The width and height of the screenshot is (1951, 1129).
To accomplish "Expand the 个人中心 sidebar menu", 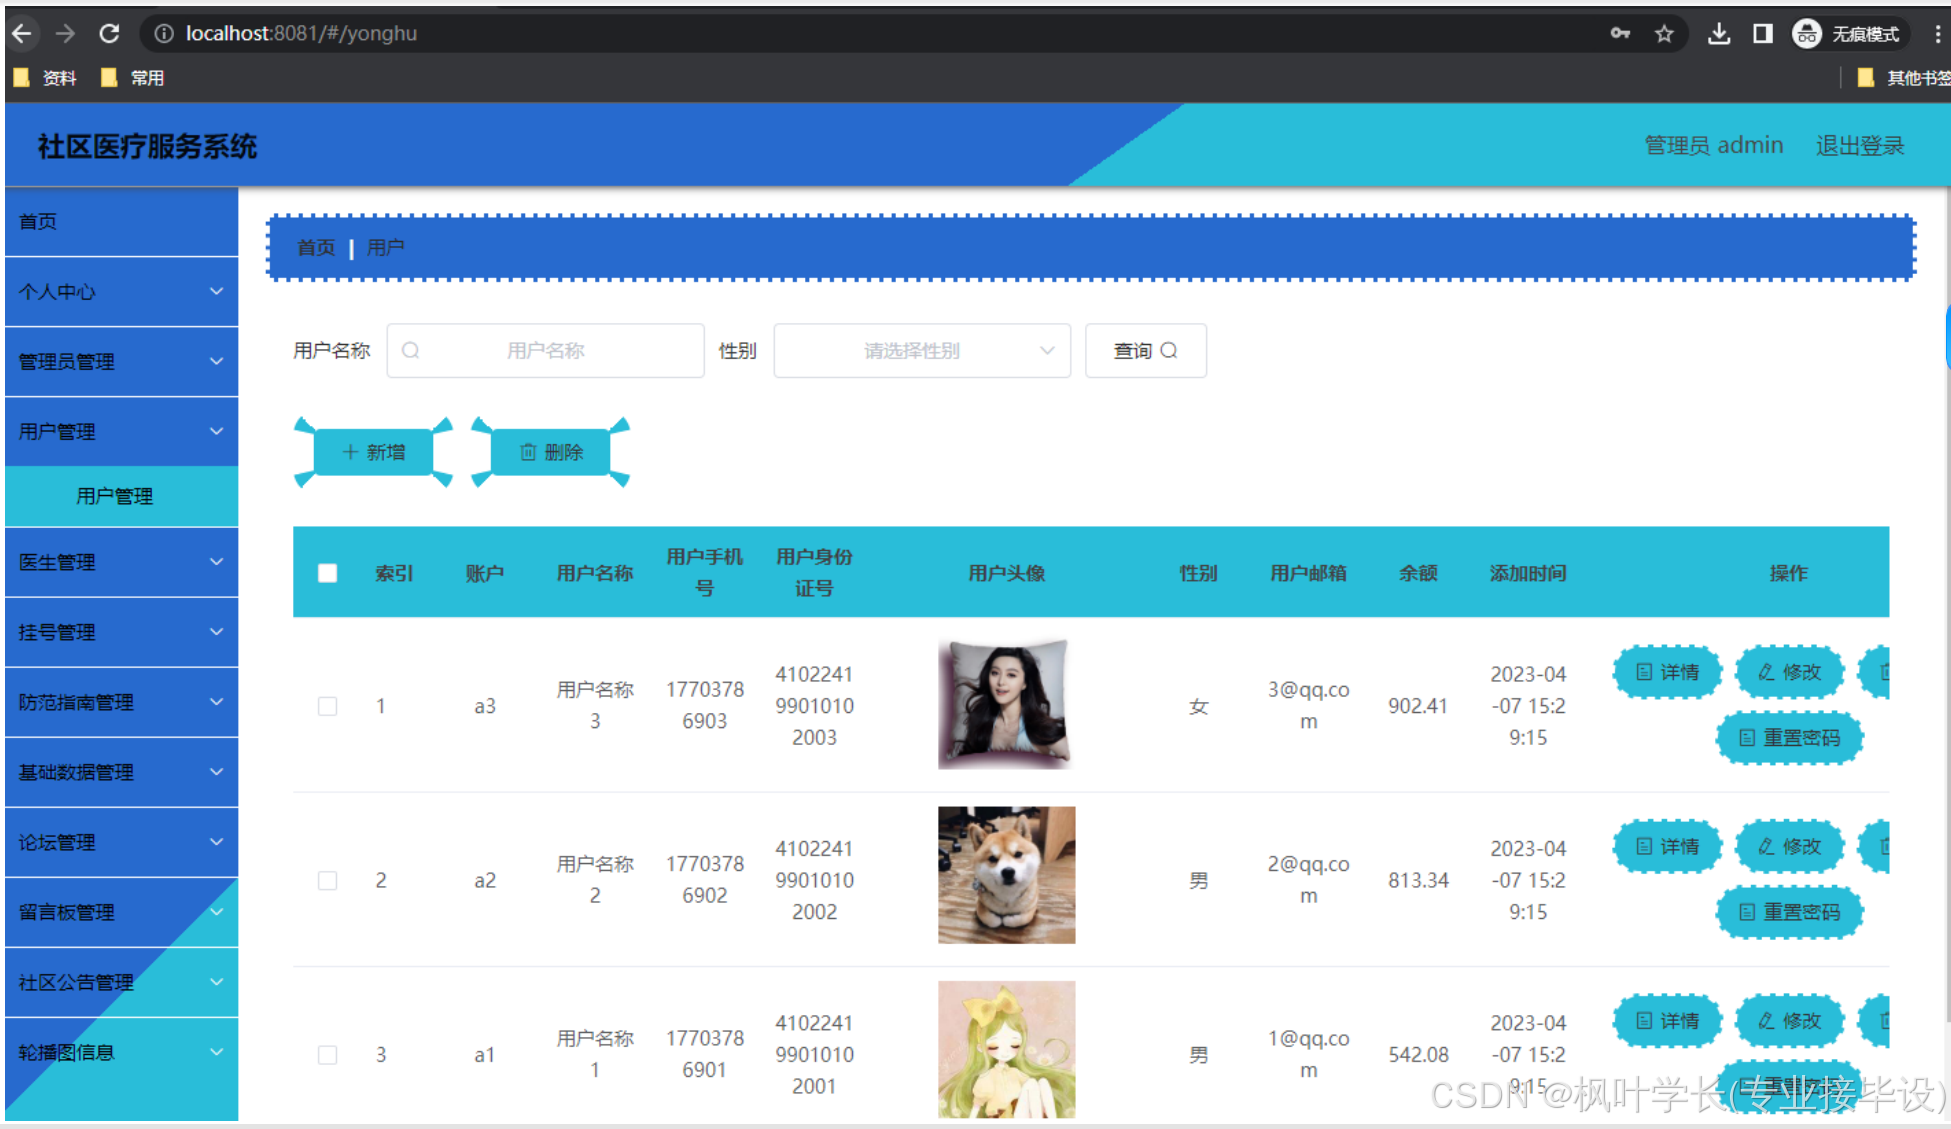I will (121, 291).
